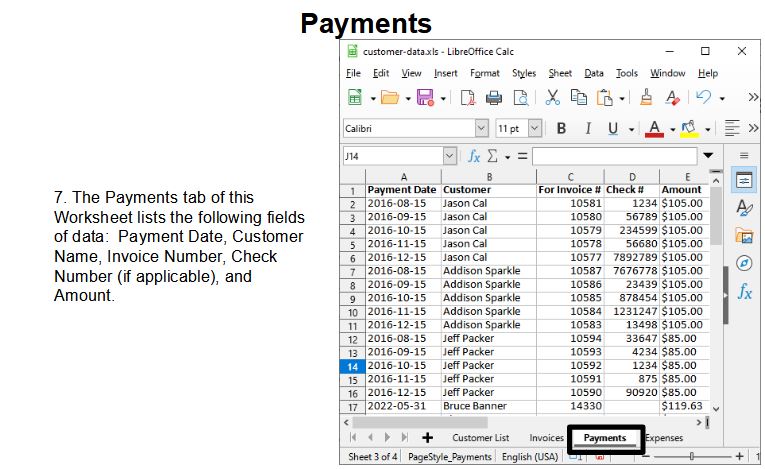765x469 pixels.
Task: Switch to Invoices sheet tab
Action: click(x=546, y=438)
